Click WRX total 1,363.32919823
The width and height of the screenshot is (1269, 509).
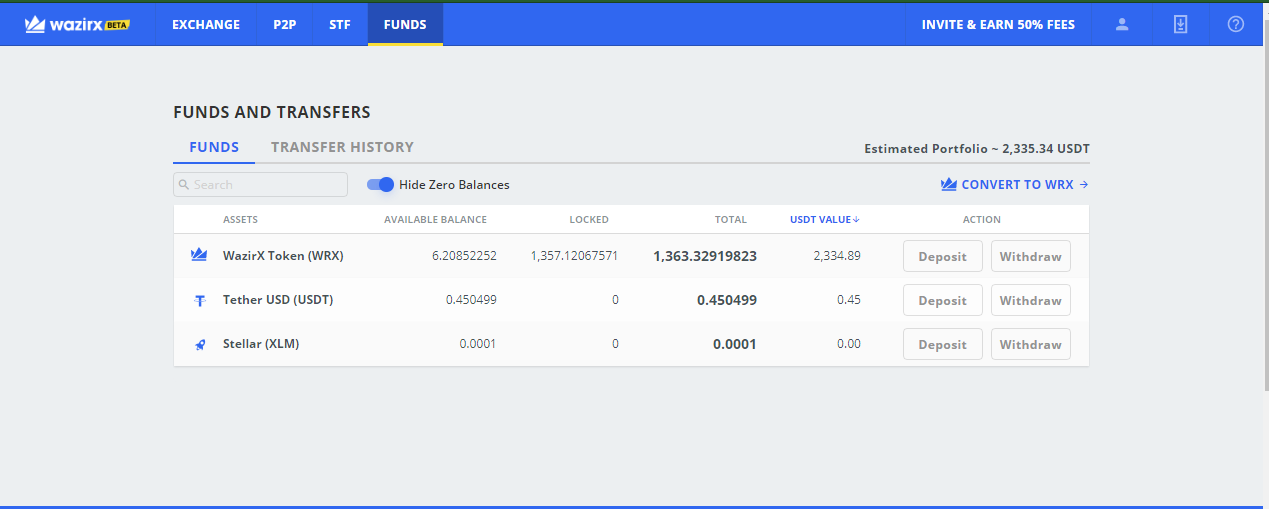coord(705,256)
